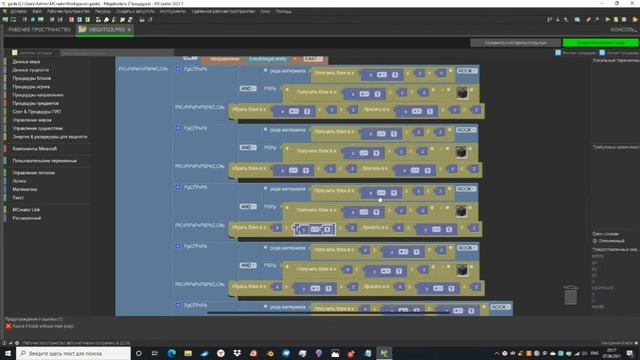Open the Окно menu
Viewport: 640px width, 360px height.
(265, 11)
